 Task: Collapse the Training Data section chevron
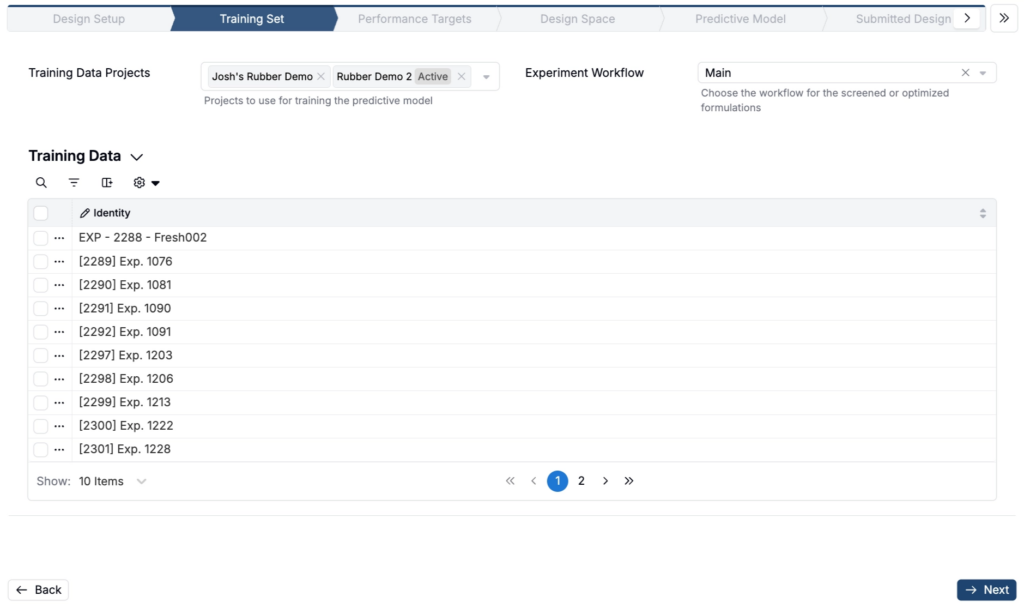pos(136,157)
